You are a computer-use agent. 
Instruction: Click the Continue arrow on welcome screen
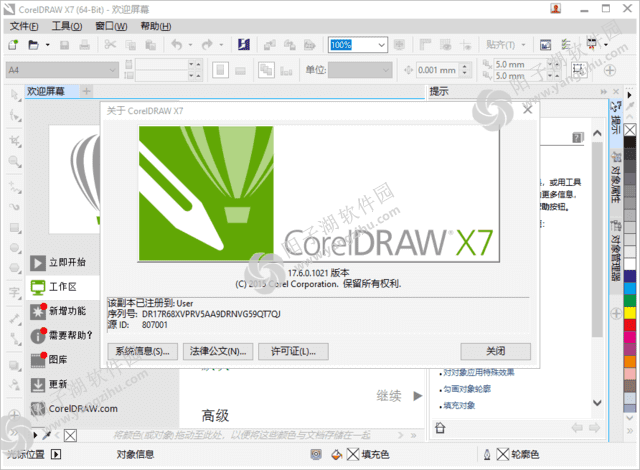tap(418, 396)
